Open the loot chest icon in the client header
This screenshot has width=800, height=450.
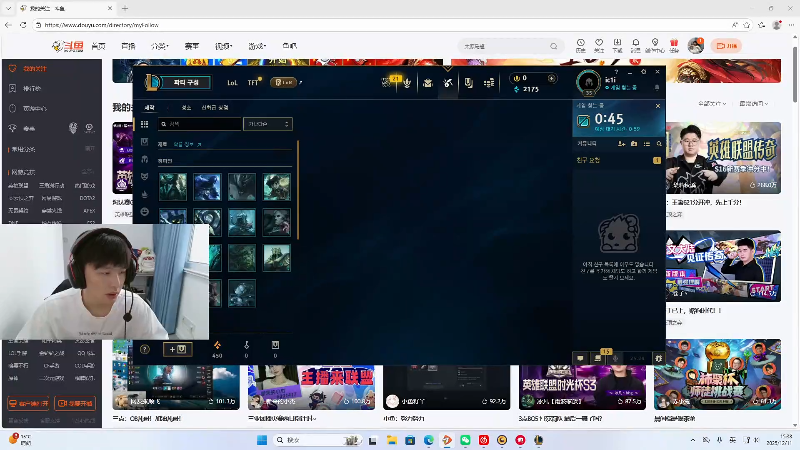(468, 83)
